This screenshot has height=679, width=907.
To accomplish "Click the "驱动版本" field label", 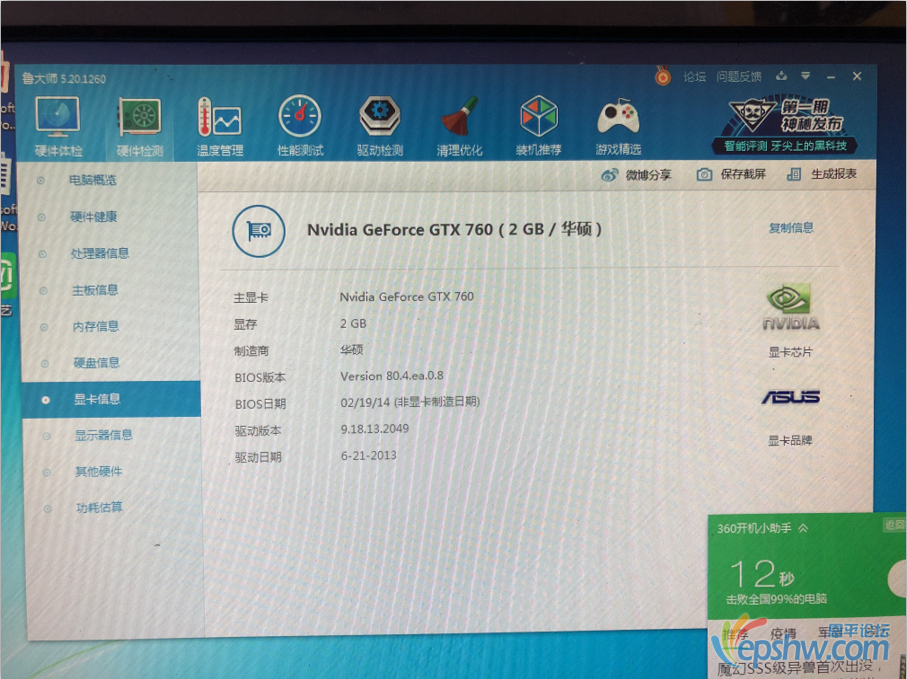I will click(258, 431).
